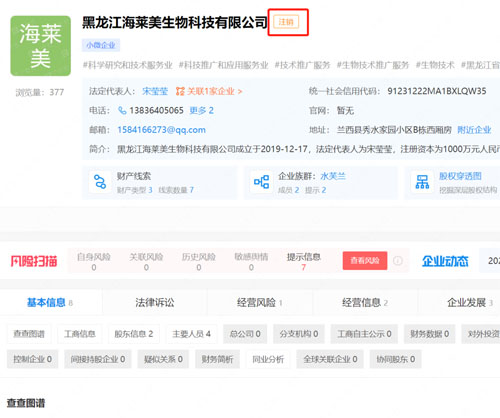Select 工商信息 sub-tab

(x=80, y=334)
